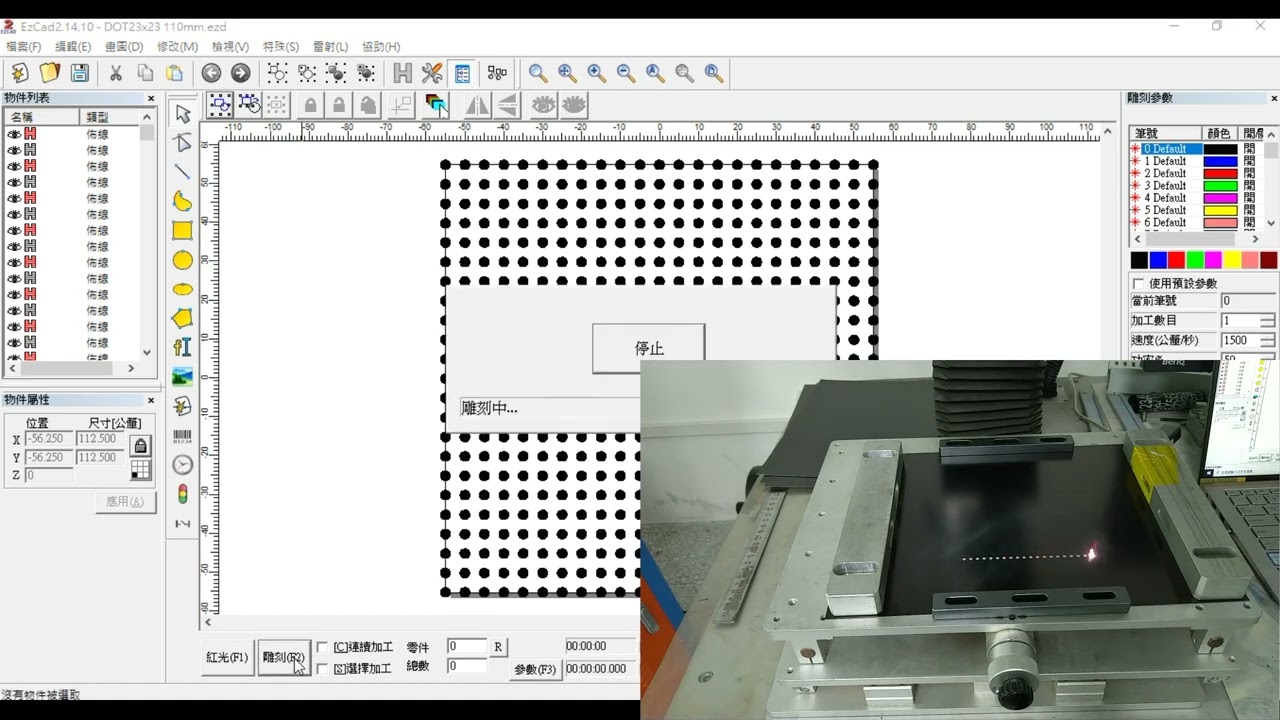Click the magnifier zoom window icon

click(538, 73)
